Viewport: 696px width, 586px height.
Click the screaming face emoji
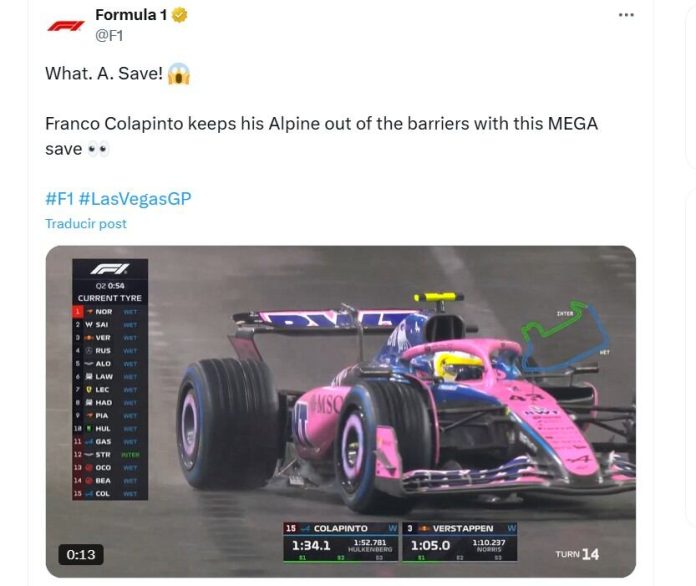[x=178, y=74]
